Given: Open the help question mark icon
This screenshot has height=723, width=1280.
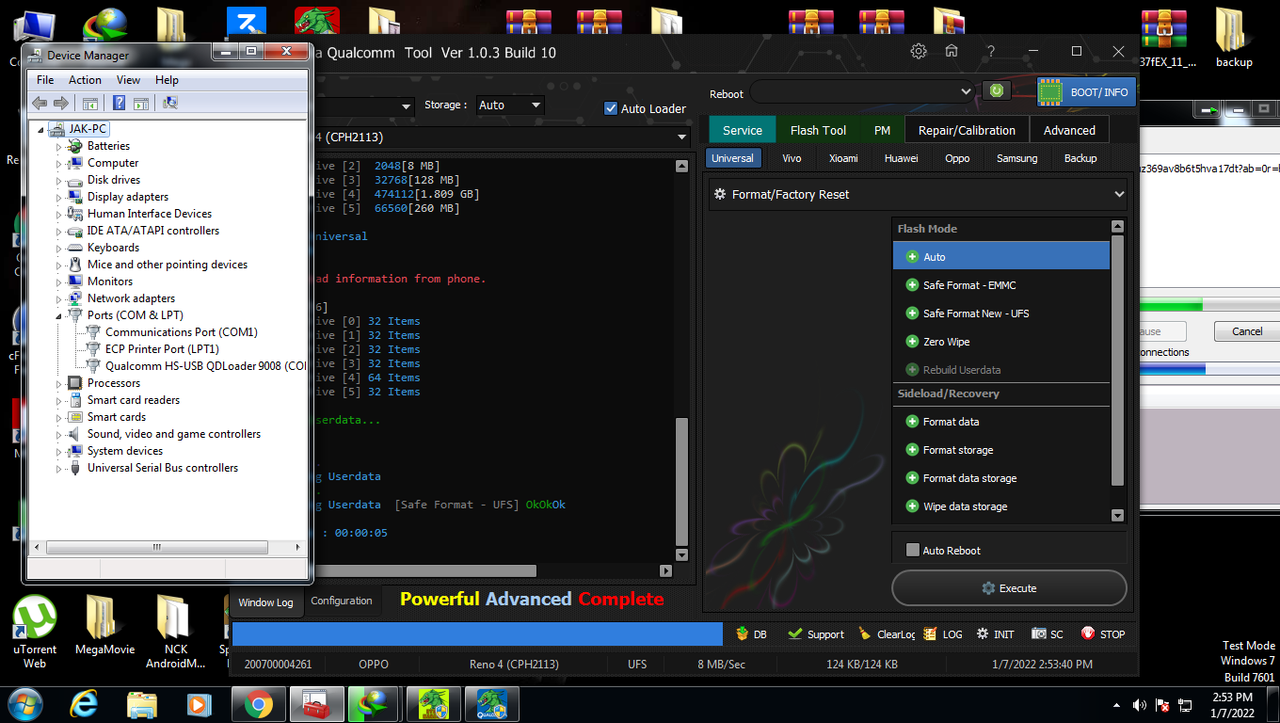Looking at the screenshot, I should 990,51.
